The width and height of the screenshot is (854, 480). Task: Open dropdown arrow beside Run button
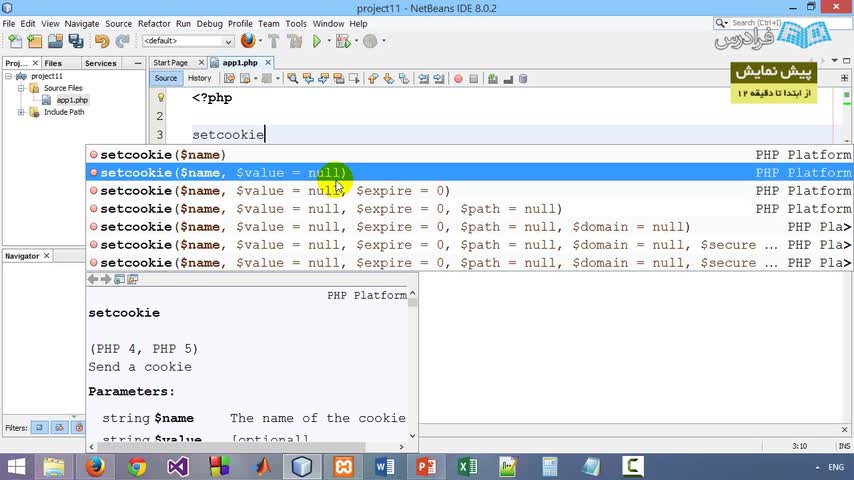pyautogui.click(x=329, y=41)
